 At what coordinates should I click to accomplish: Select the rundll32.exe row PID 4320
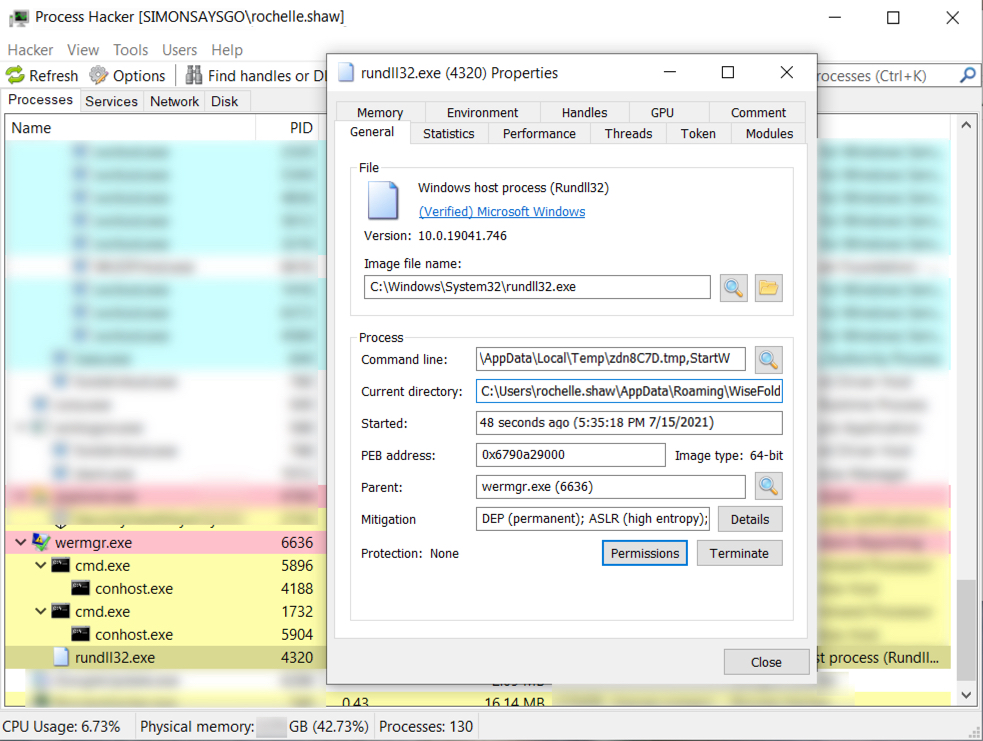click(x=165, y=657)
